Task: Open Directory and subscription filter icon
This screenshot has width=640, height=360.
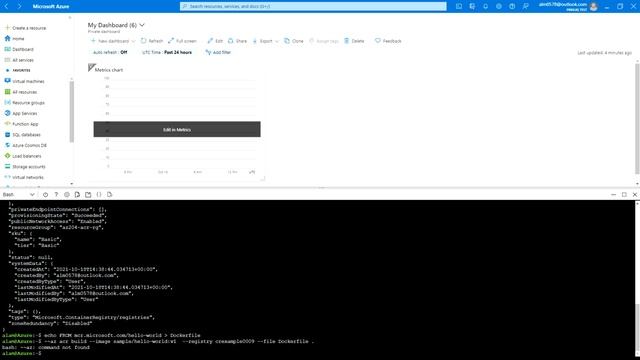Action: [x=472, y=7]
